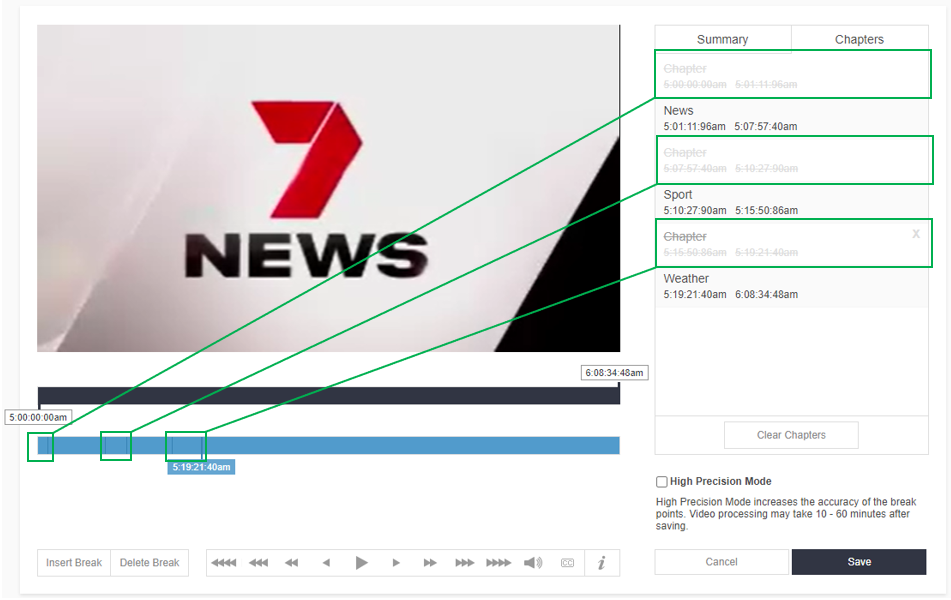Click the 6:08:34:48am end time label

[614, 372]
